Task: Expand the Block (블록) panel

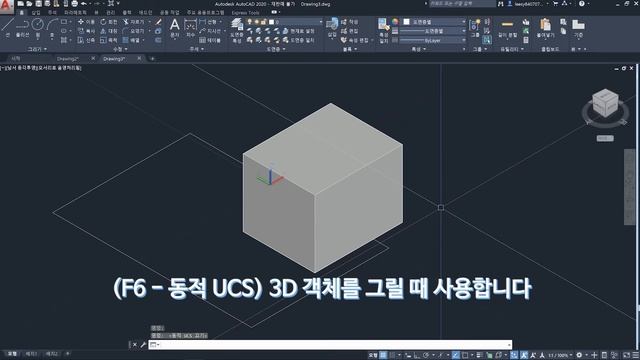Action: [350, 49]
